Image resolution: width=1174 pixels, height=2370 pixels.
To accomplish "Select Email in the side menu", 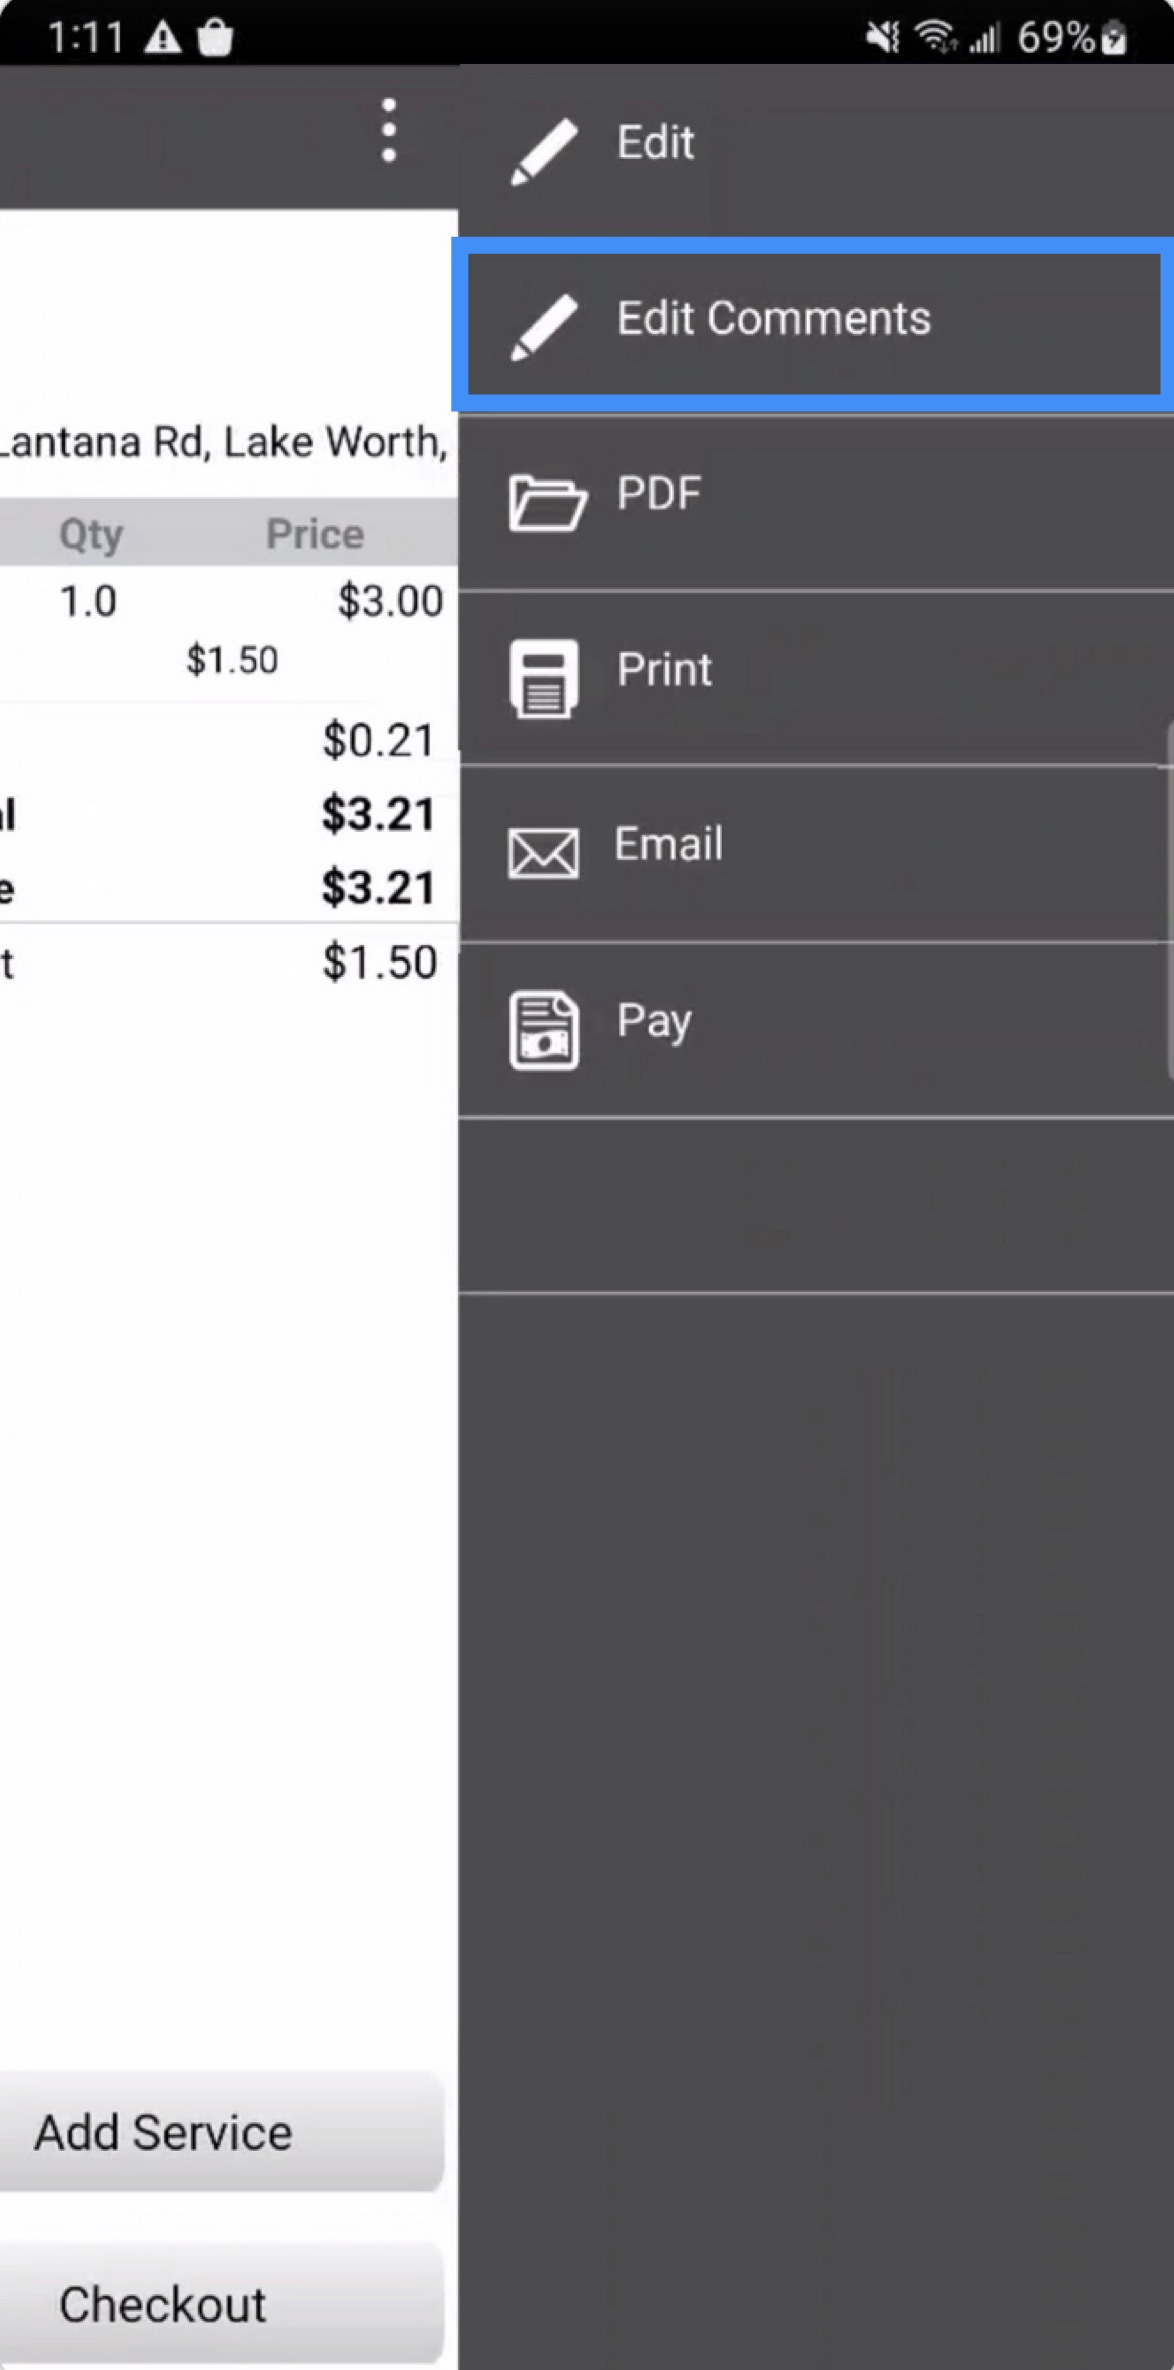I will 668,844.
